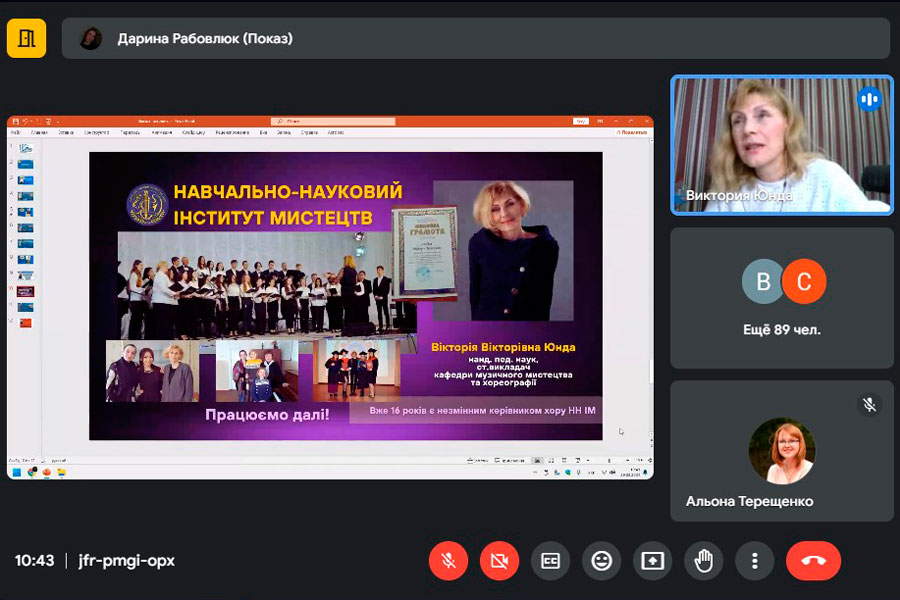Click the Windows Start button in shared taskbar
This screenshot has width=900, height=600.
[x=17, y=472]
